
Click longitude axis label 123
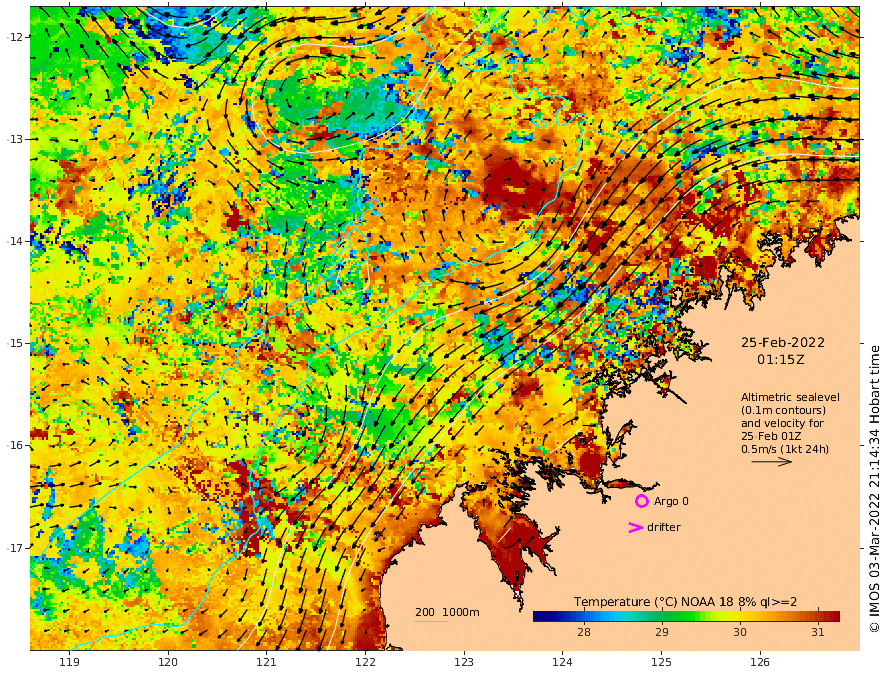(464, 662)
